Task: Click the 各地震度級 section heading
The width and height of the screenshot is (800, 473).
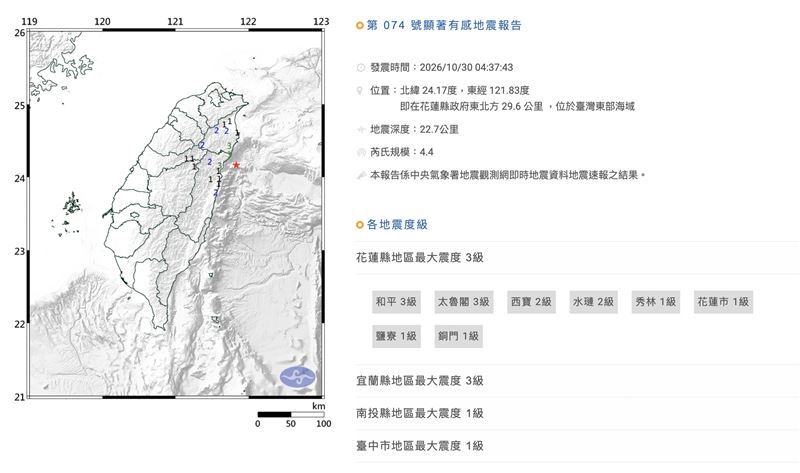Action: coord(397,225)
